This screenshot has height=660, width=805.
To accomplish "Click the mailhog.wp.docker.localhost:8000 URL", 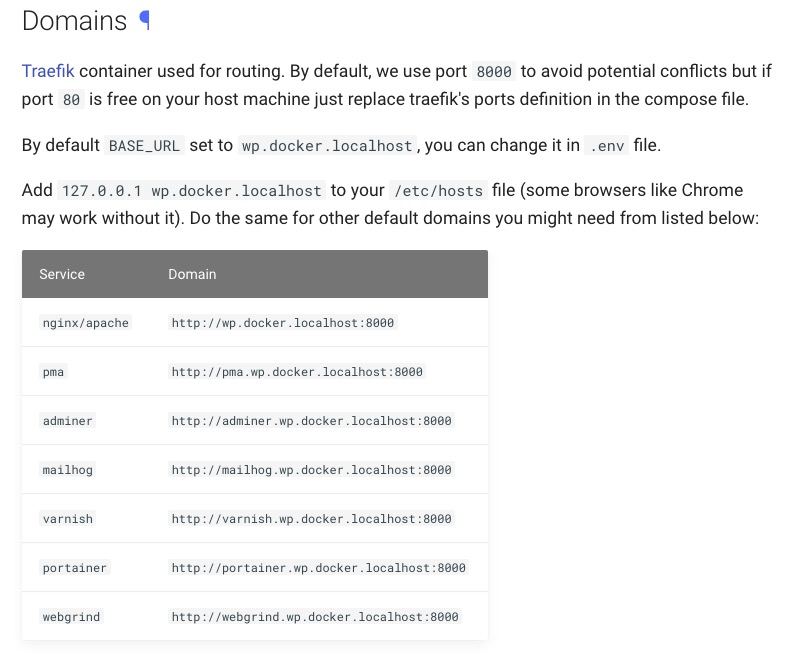I will coord(312,470).
